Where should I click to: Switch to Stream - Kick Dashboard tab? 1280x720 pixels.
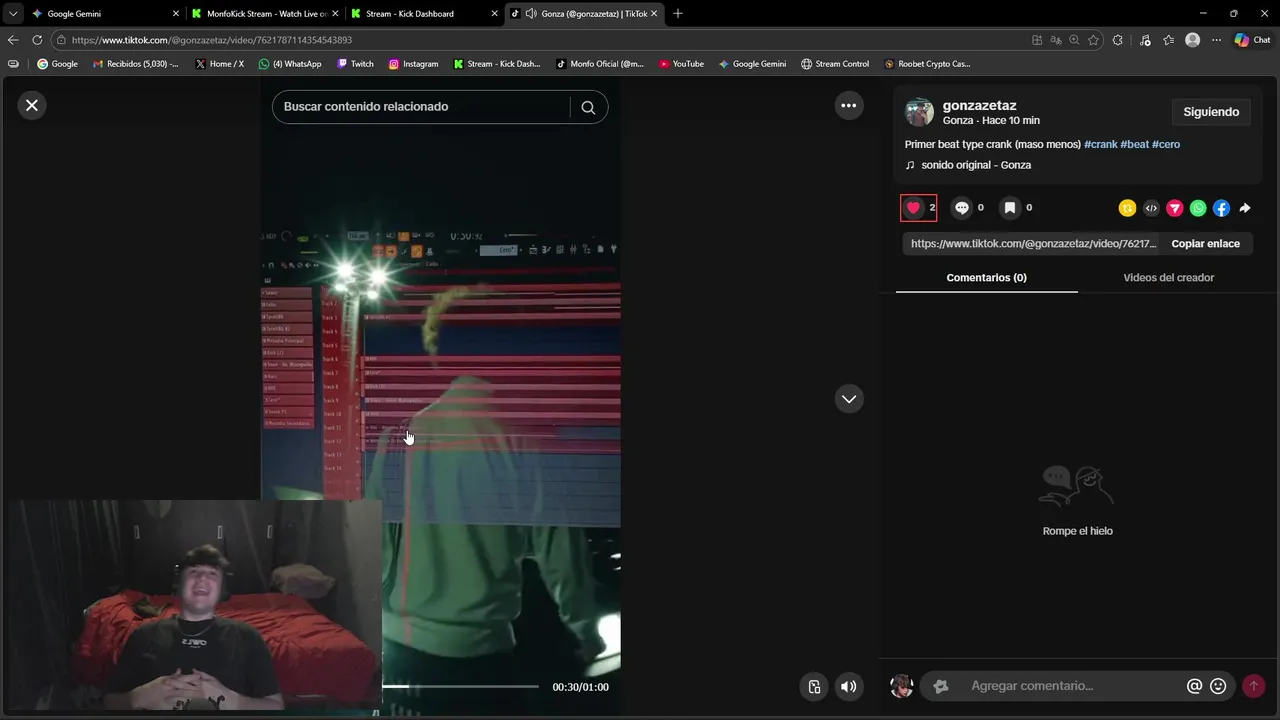pyautogui.click(x=410, y=14)
